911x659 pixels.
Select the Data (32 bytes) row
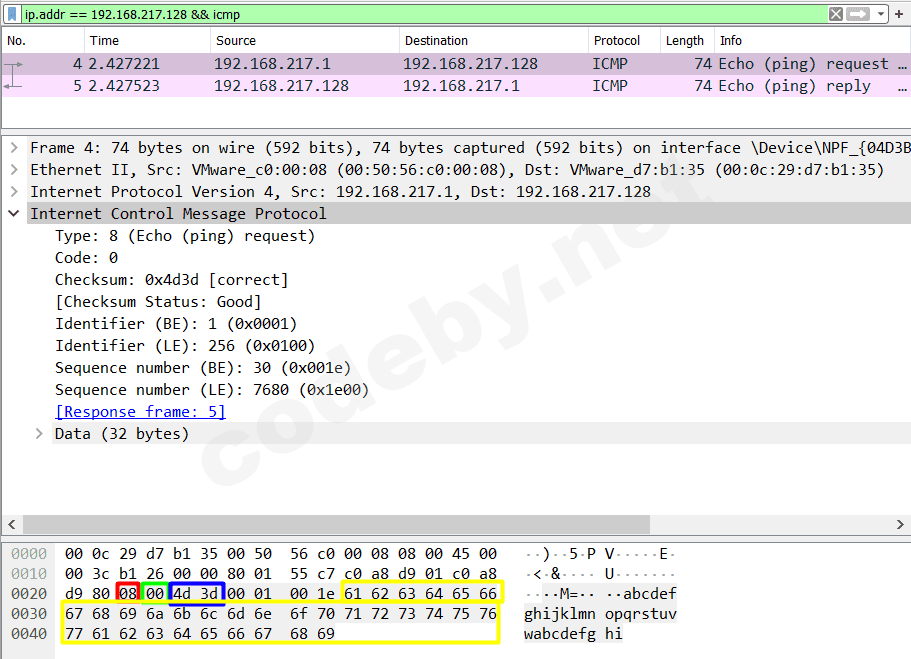coord(481,434)
